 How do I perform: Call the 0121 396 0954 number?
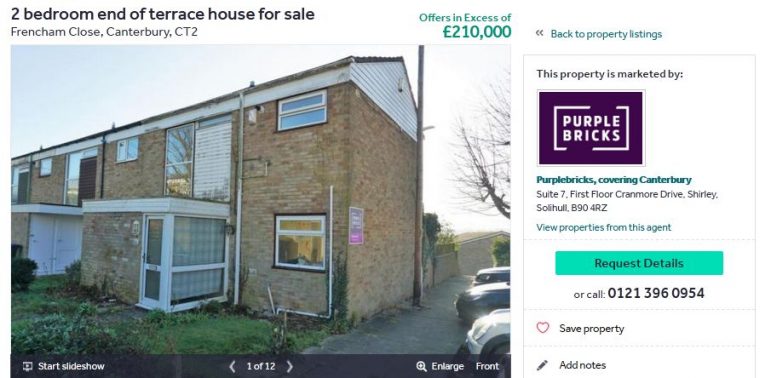pyautogui.click(x=656, y=293)
